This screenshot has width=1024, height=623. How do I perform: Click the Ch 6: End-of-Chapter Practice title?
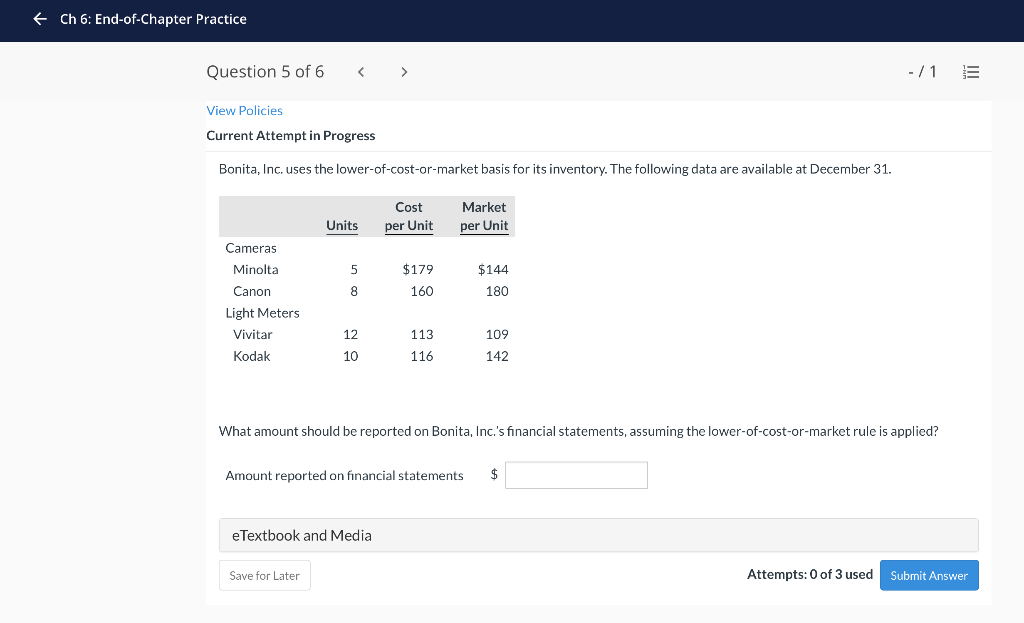tap(153, 19)
